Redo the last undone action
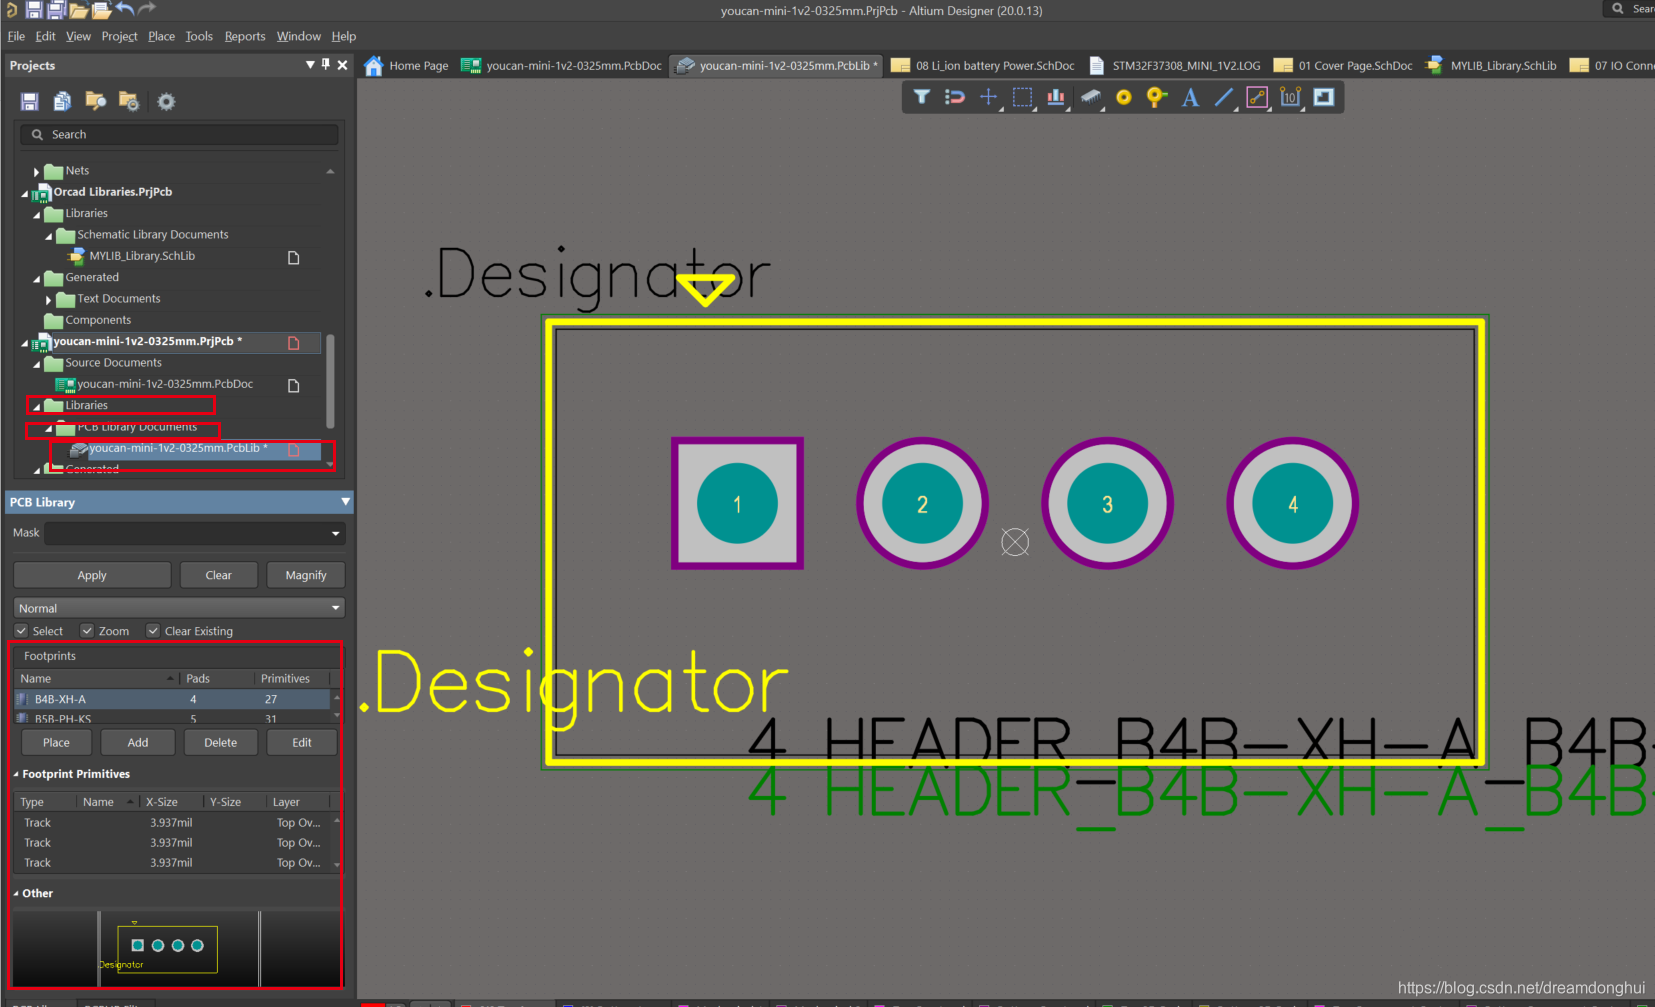This screenshot has height=1007, width=1655. coord(147,9)
